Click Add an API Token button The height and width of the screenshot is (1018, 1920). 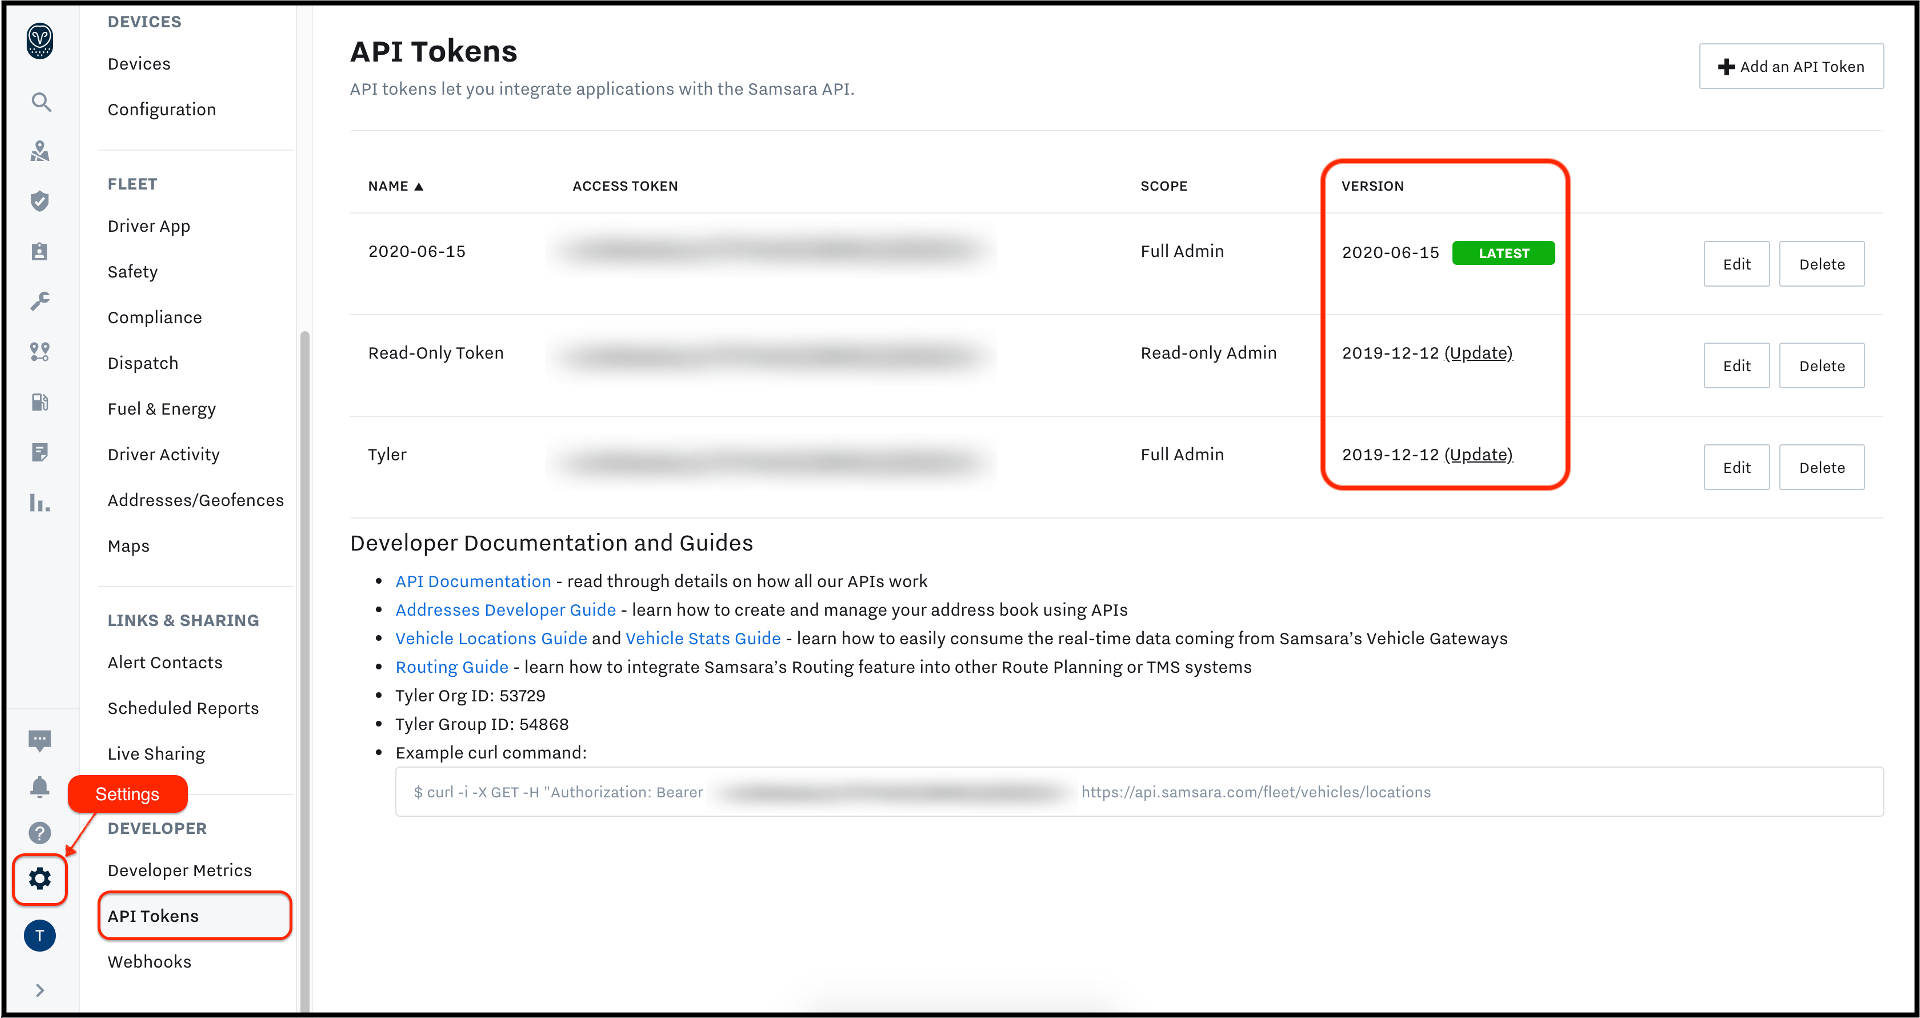click(x=1791, y=67)
